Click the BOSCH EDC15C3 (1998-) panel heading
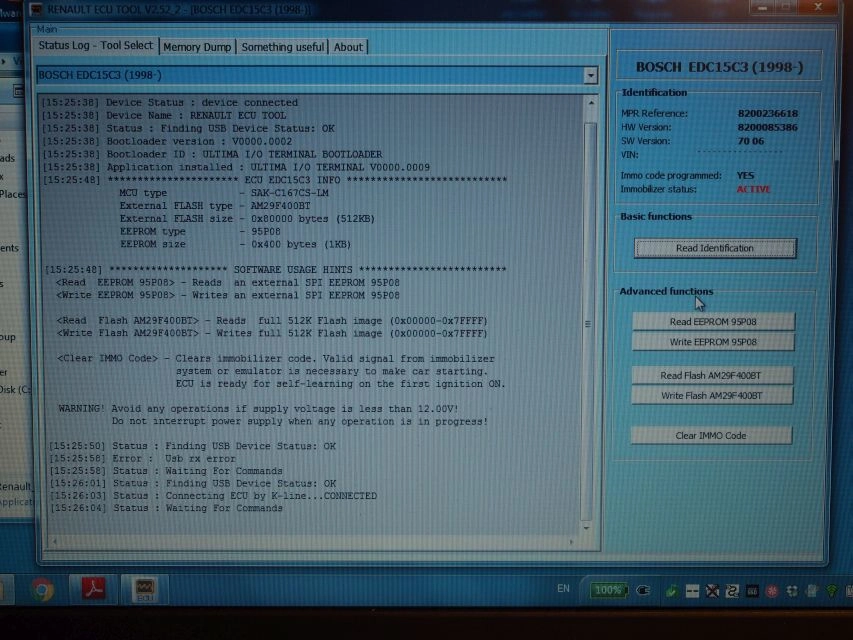The height and width of the screenshot is (640, 853). pyautogui.click(x=719, y=67)
